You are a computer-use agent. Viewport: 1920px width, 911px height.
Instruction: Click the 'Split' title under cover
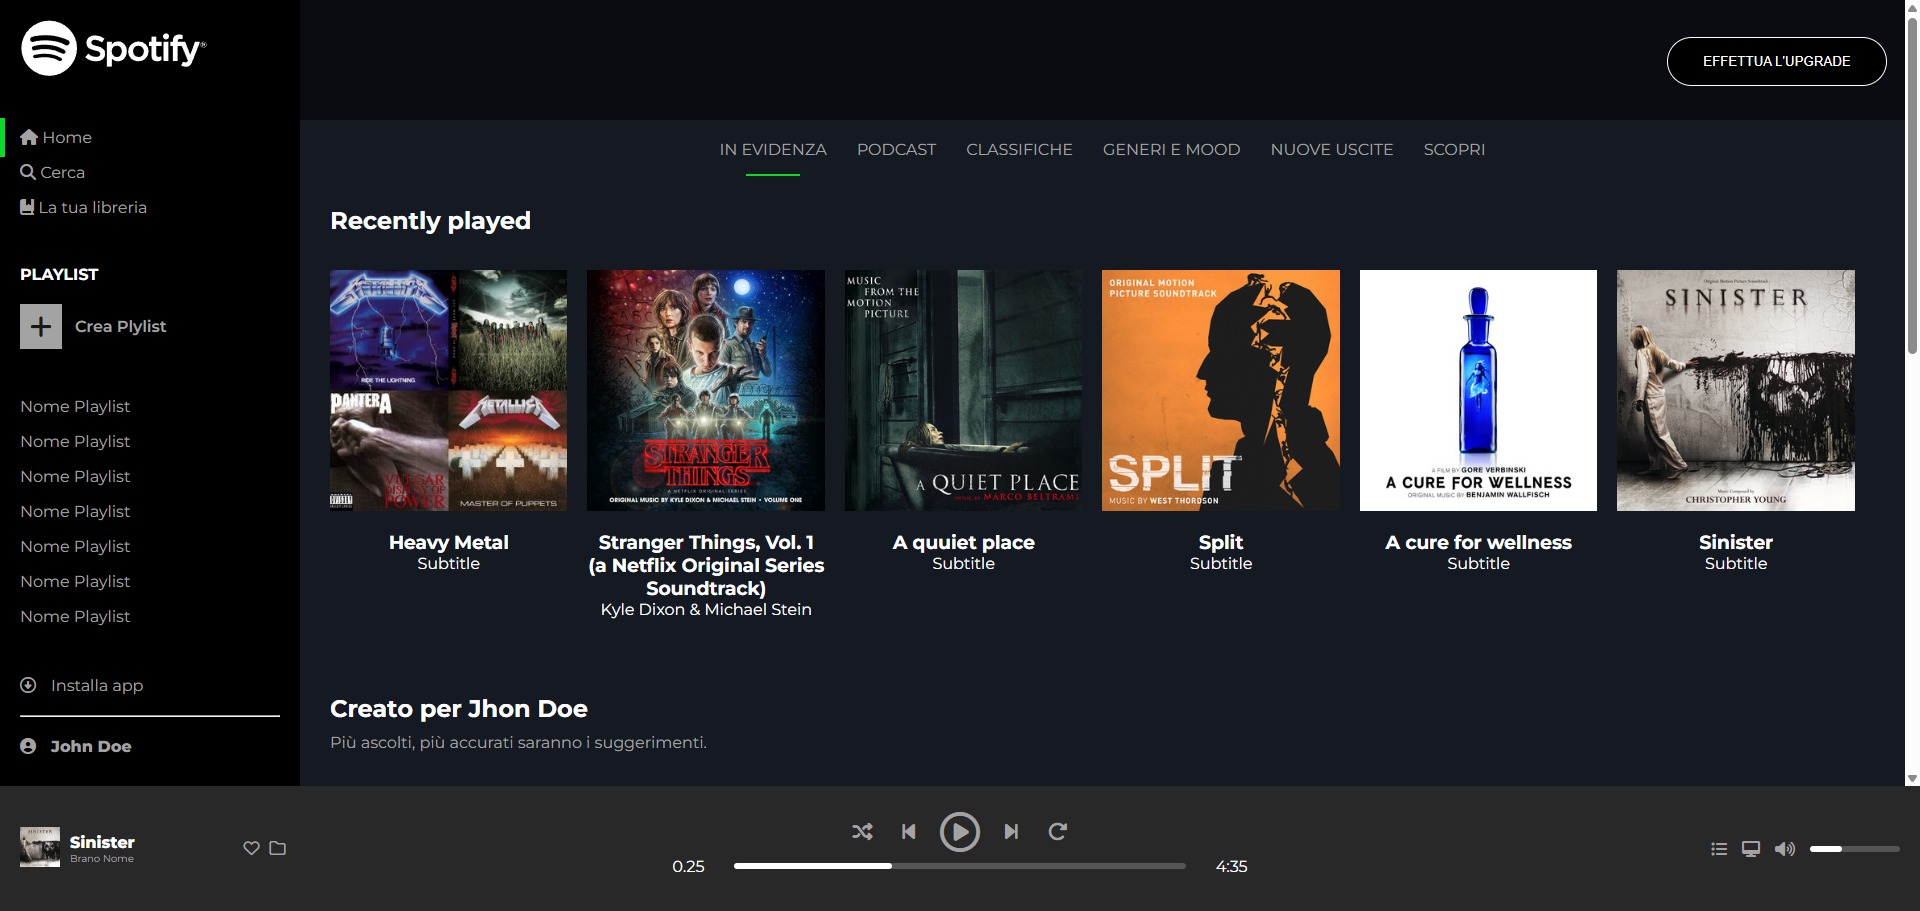coord(1221,542)
